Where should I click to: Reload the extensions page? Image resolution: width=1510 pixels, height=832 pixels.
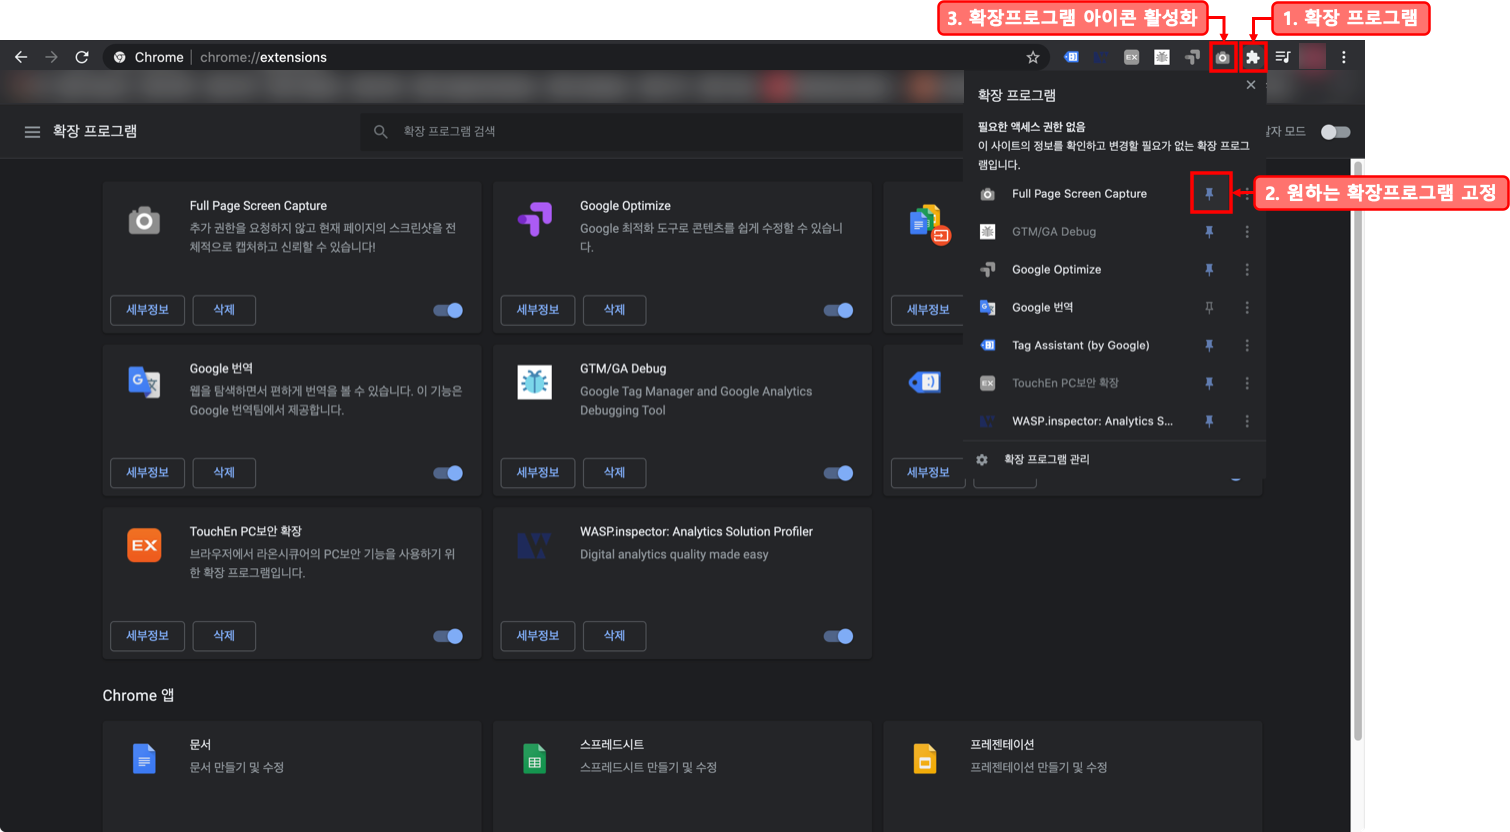pos(82,57)
